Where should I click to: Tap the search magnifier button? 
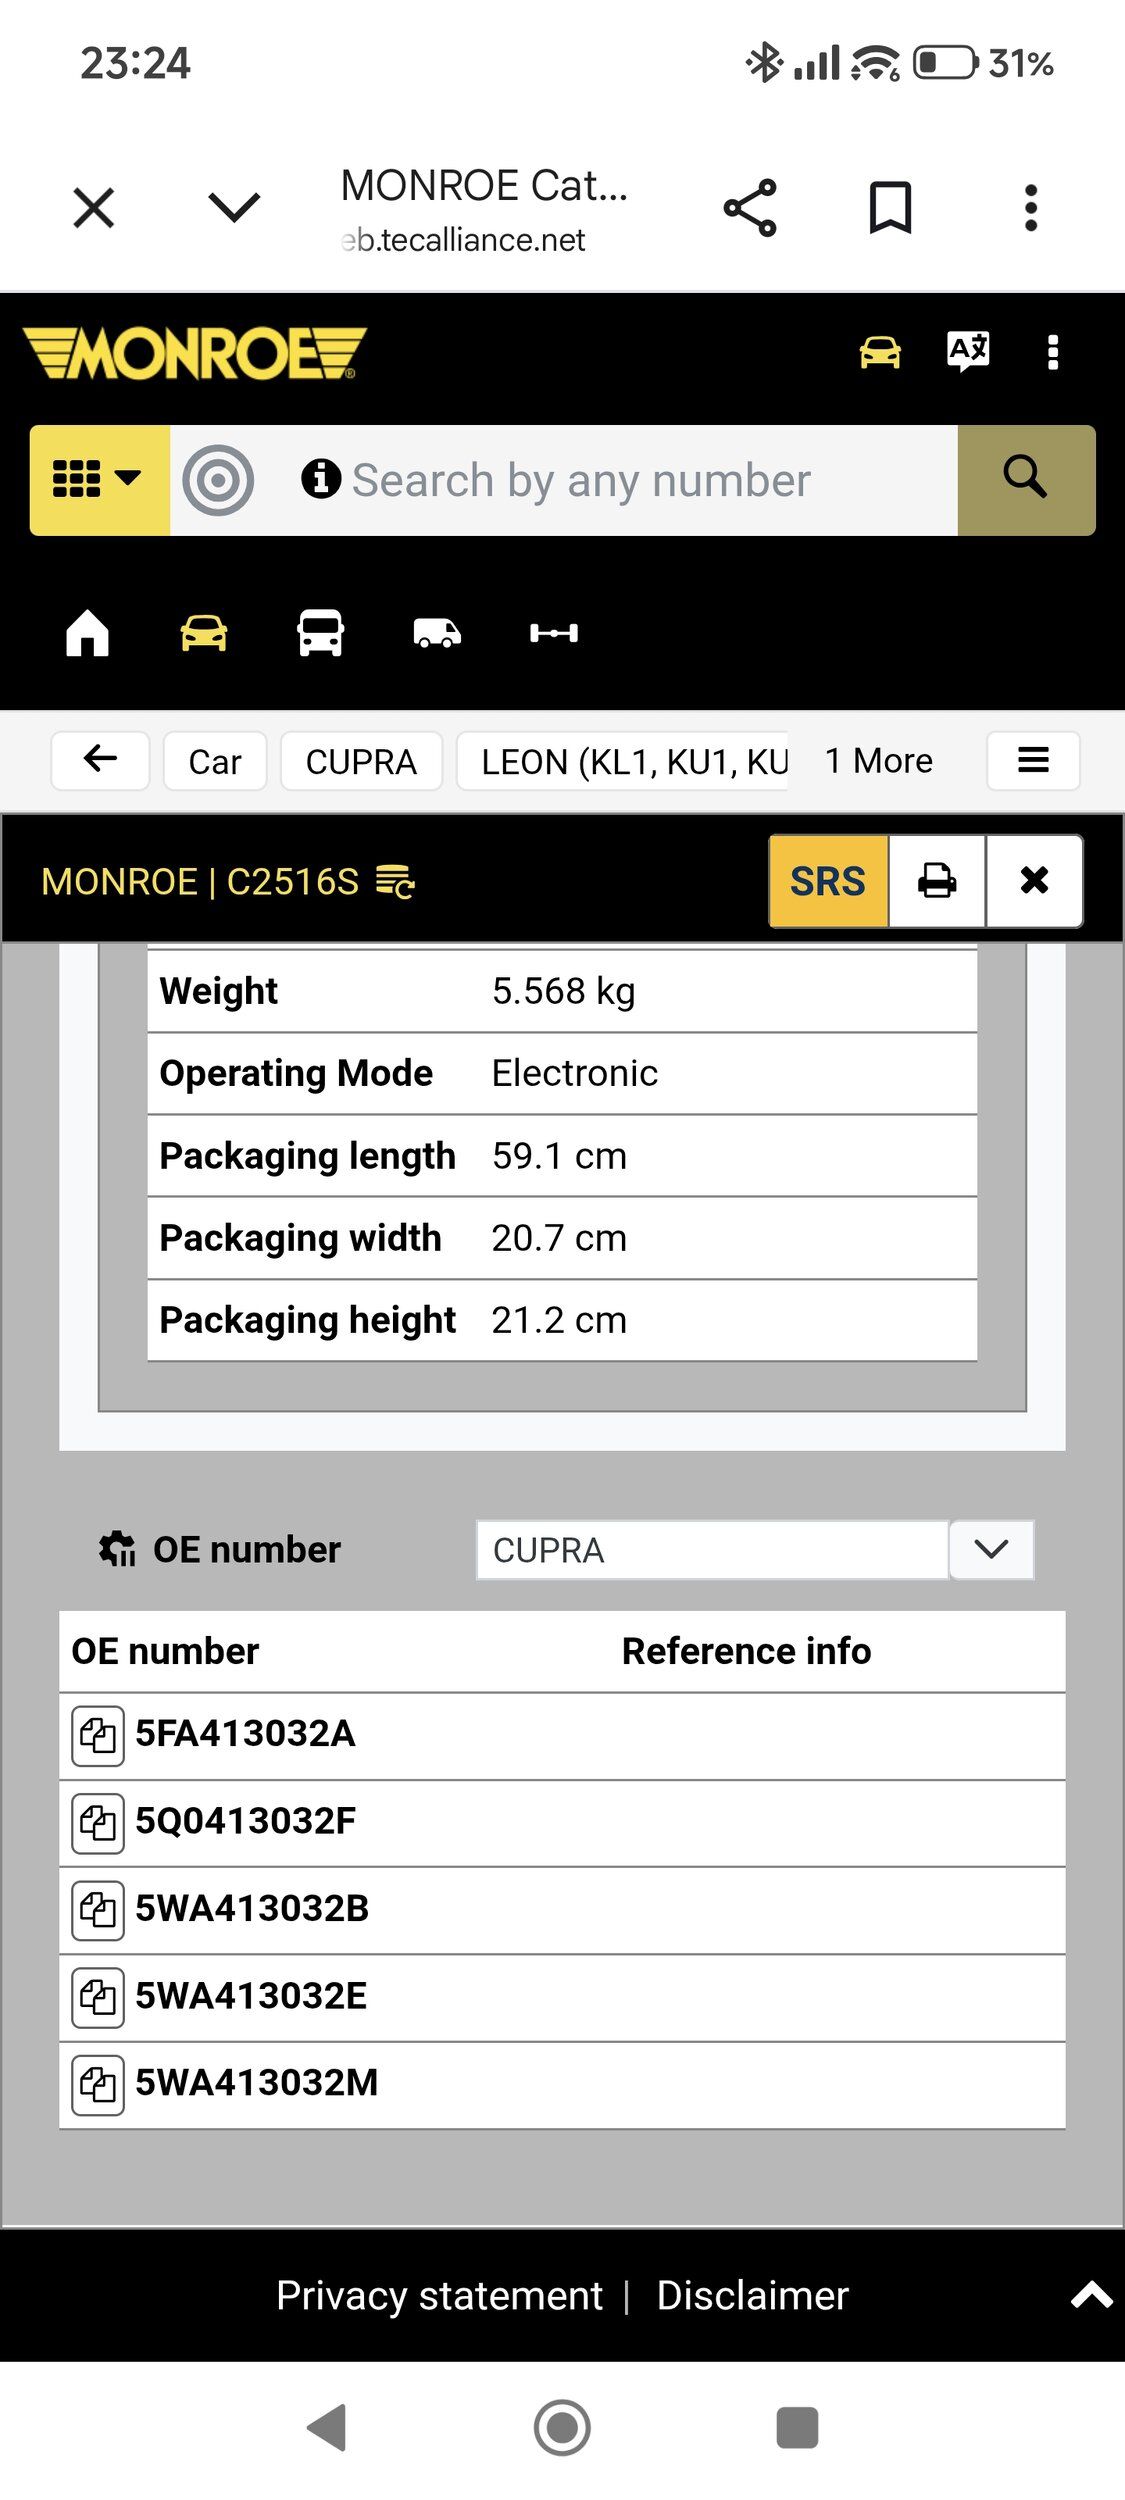[x=1025, y=480]
